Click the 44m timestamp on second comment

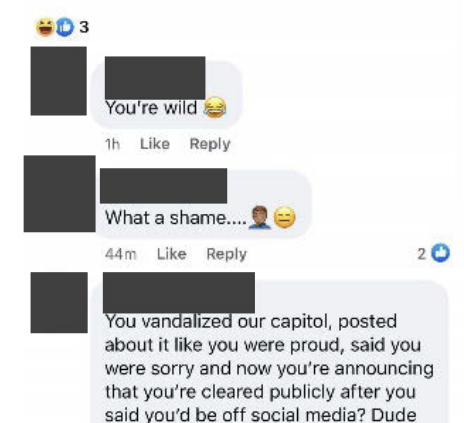pos(121,254)
